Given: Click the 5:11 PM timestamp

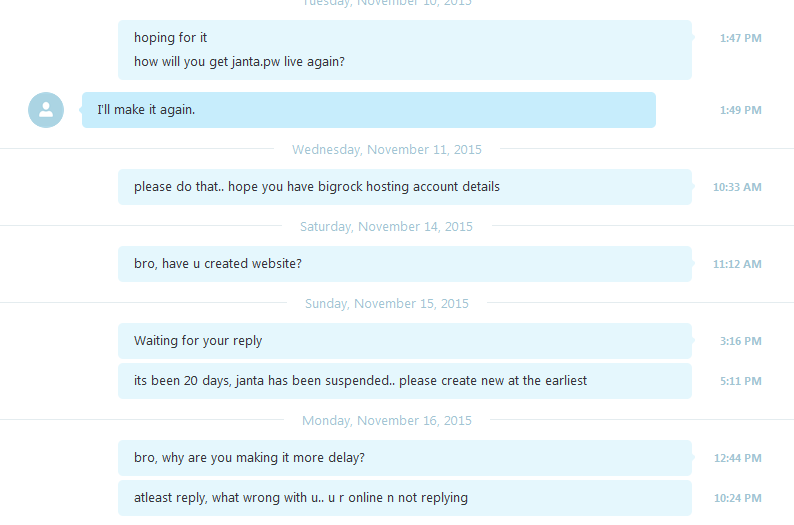Looking at the screenshot, I should point(740,381).
